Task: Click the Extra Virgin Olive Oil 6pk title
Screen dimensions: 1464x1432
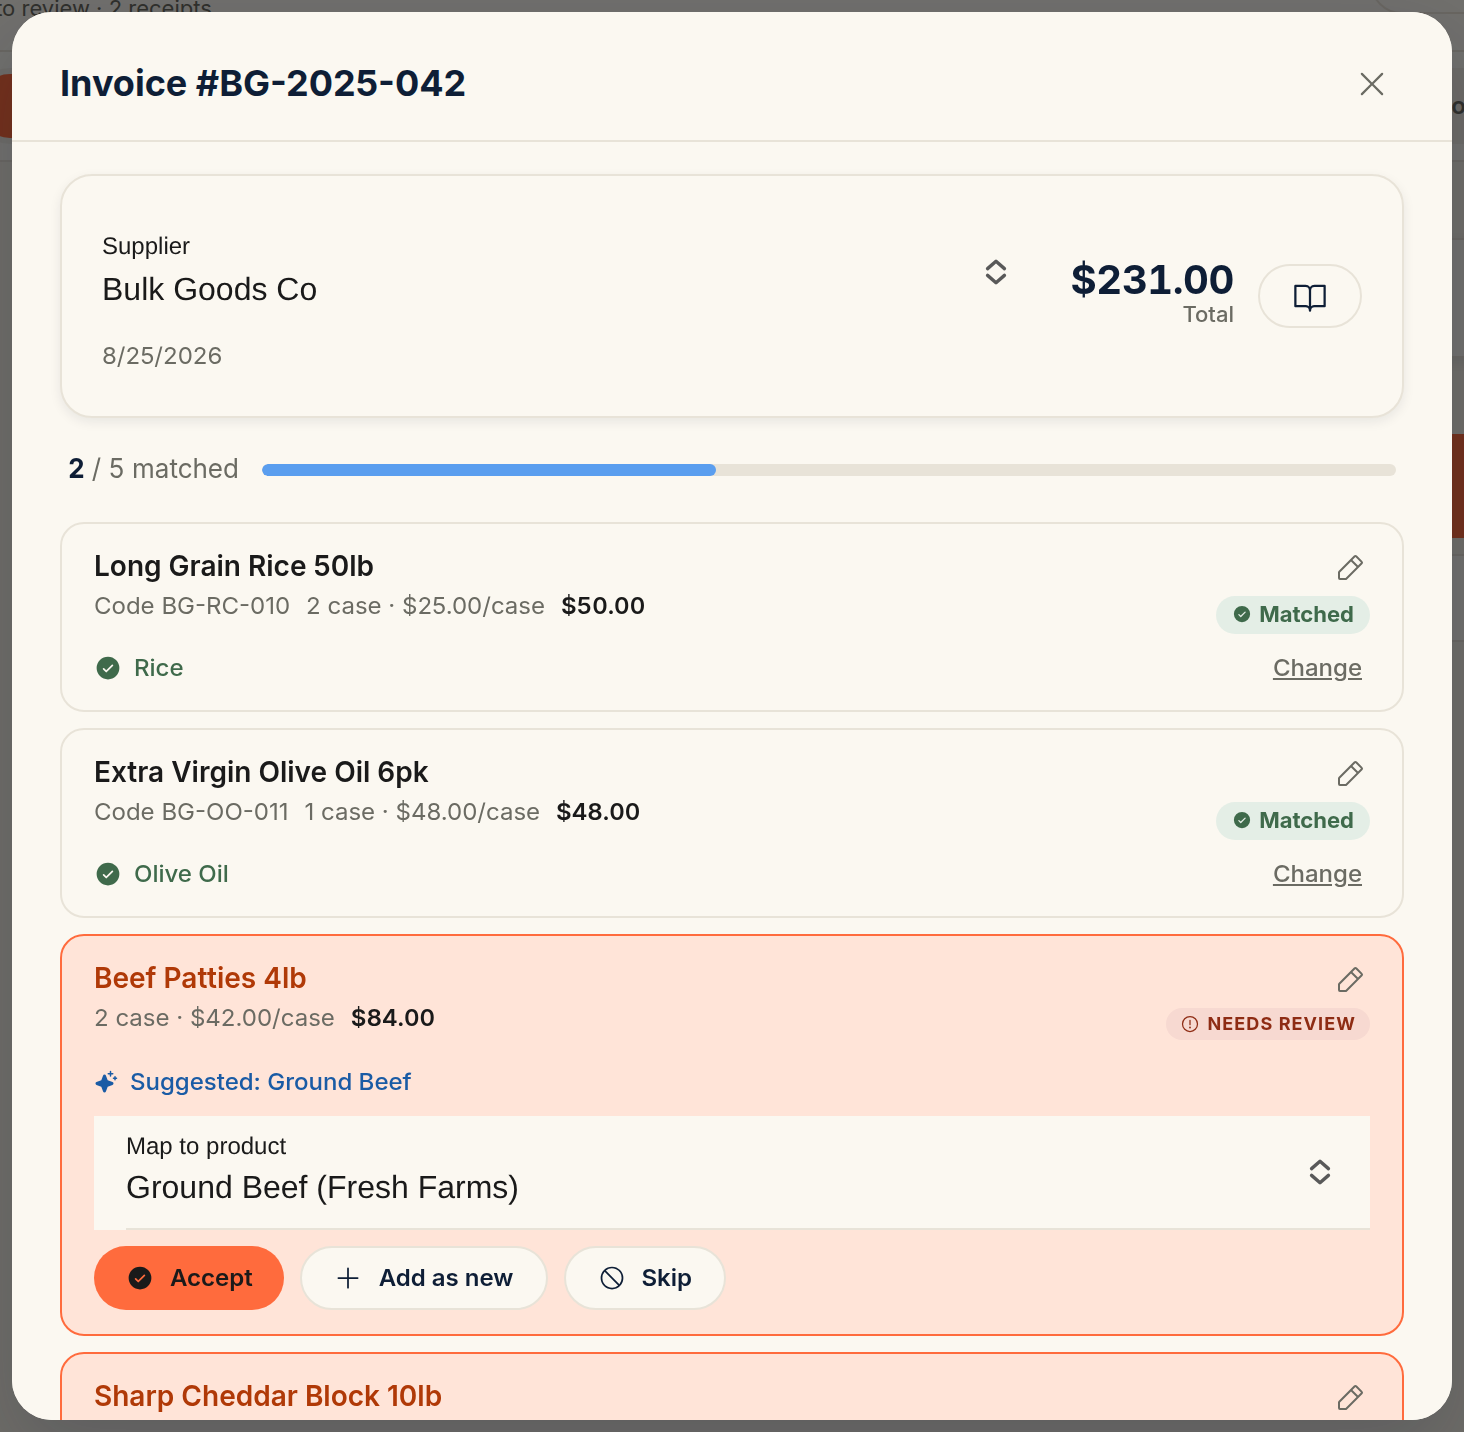Action: click(261, 772)
